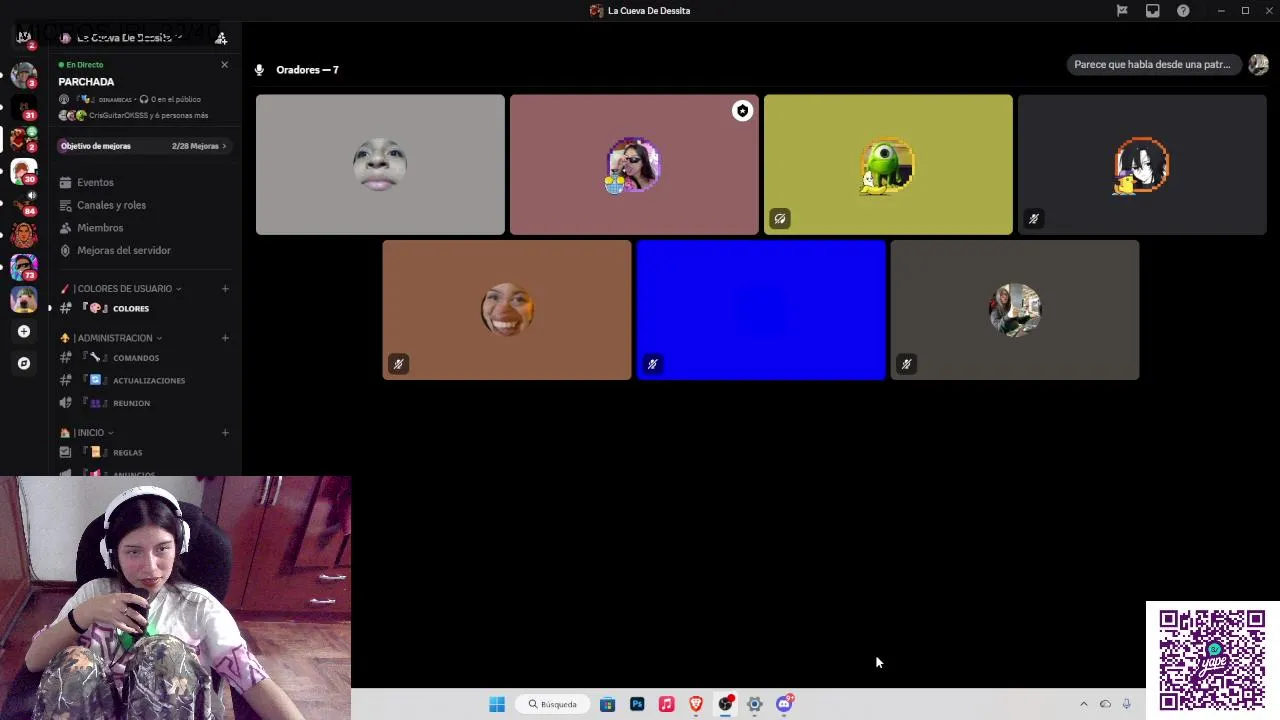Open the server name dropdown La Cueva De Dessita
The height and width of the screenshot is (720, 1280).
125,38
